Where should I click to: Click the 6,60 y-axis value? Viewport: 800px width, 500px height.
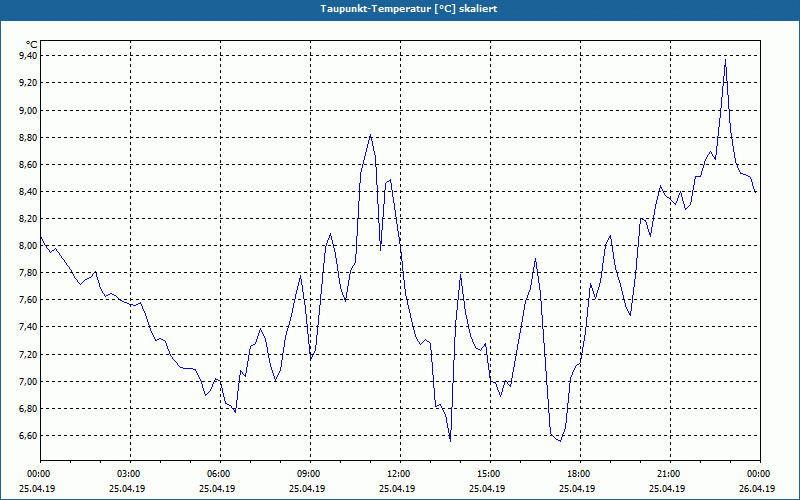(x=28, y=435)
